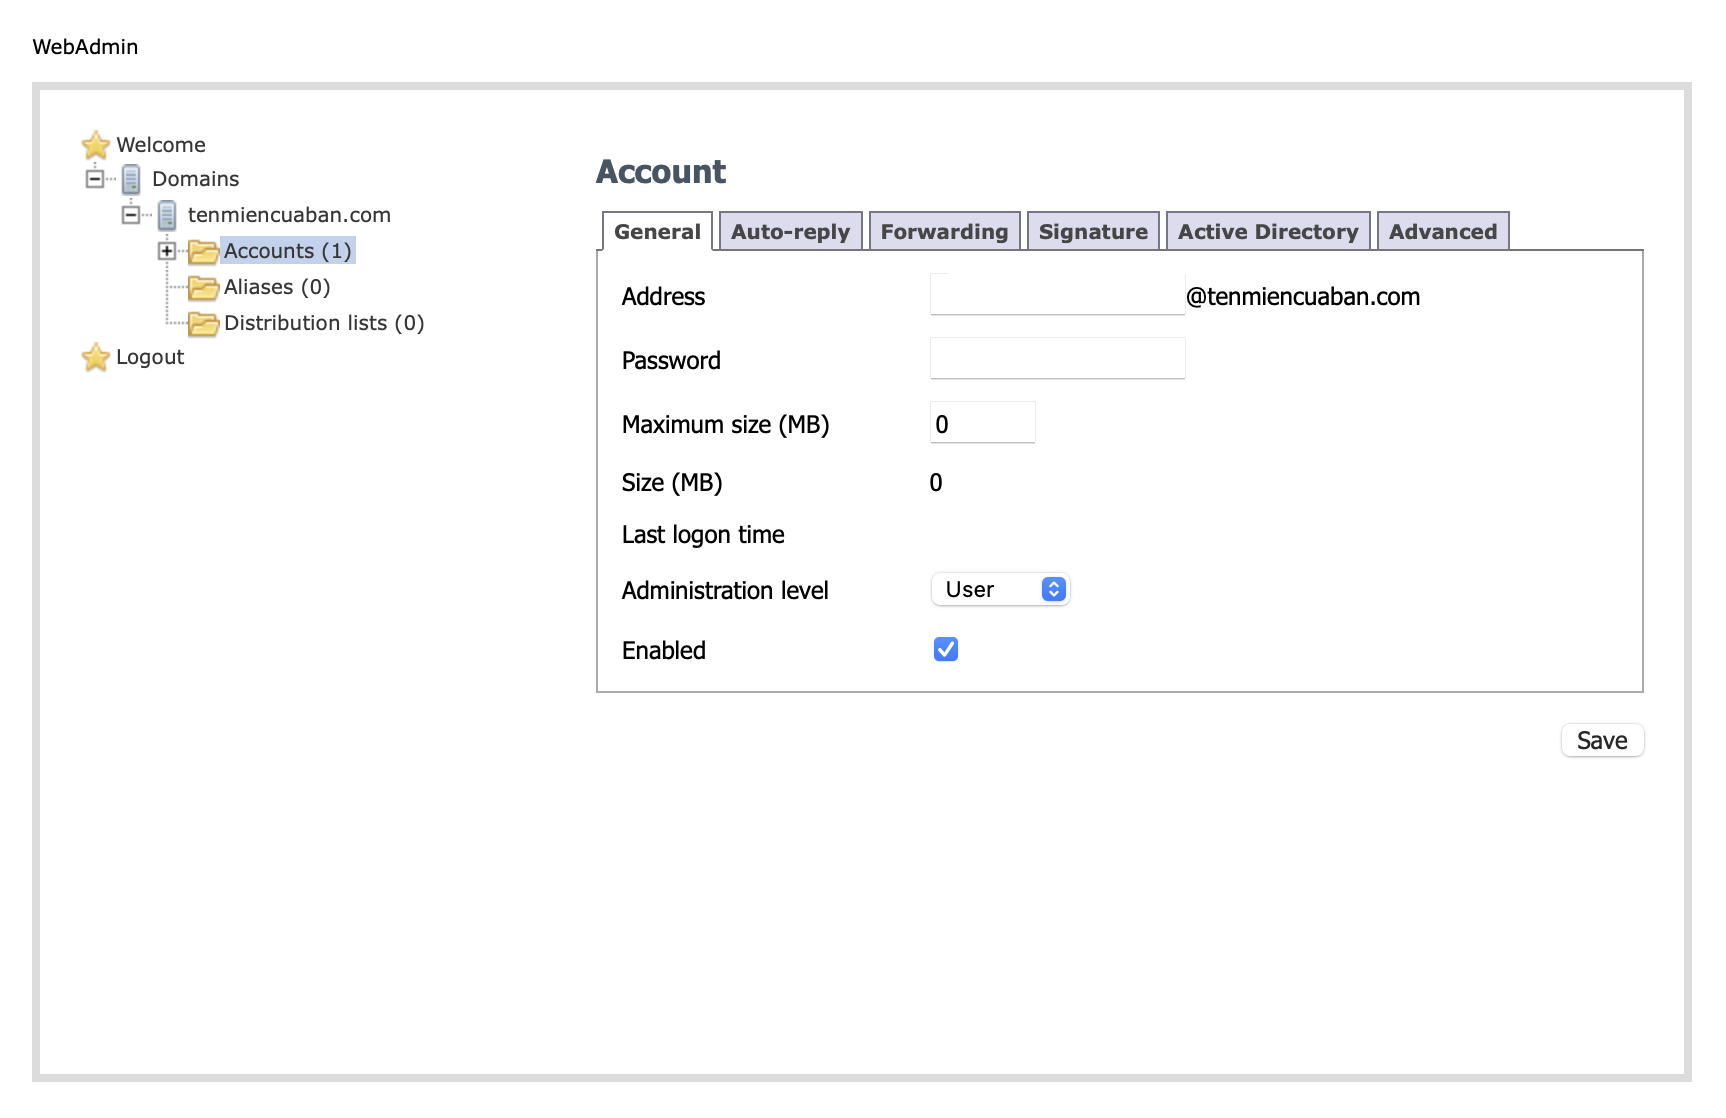Open the Welcome link
Viewport: 1726px width, 1118px height.
coord(161,145)
